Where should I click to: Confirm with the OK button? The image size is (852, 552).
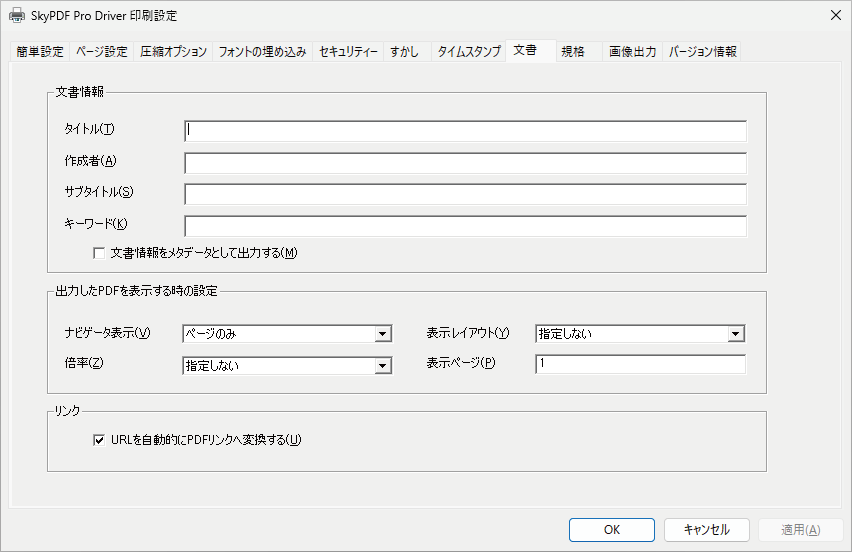pyautogui.click(x=612, y=530)
